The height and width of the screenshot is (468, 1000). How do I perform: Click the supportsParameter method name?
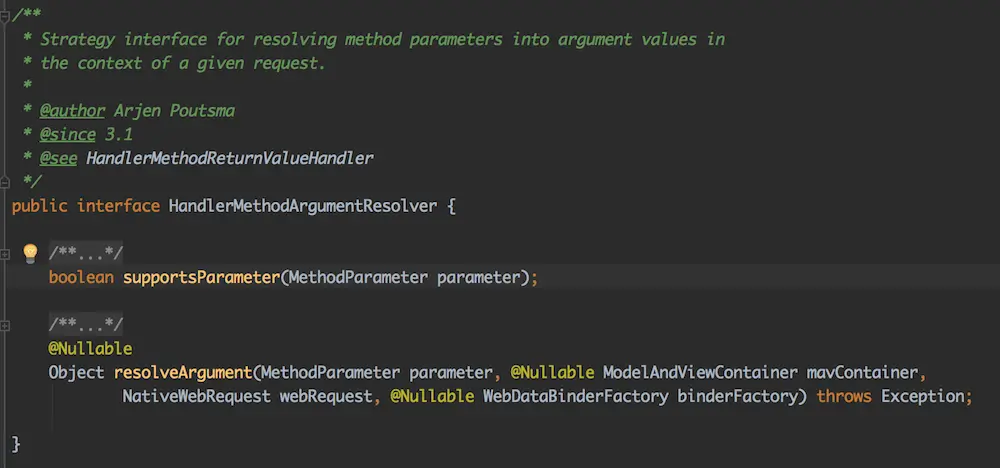coord(201,277)
